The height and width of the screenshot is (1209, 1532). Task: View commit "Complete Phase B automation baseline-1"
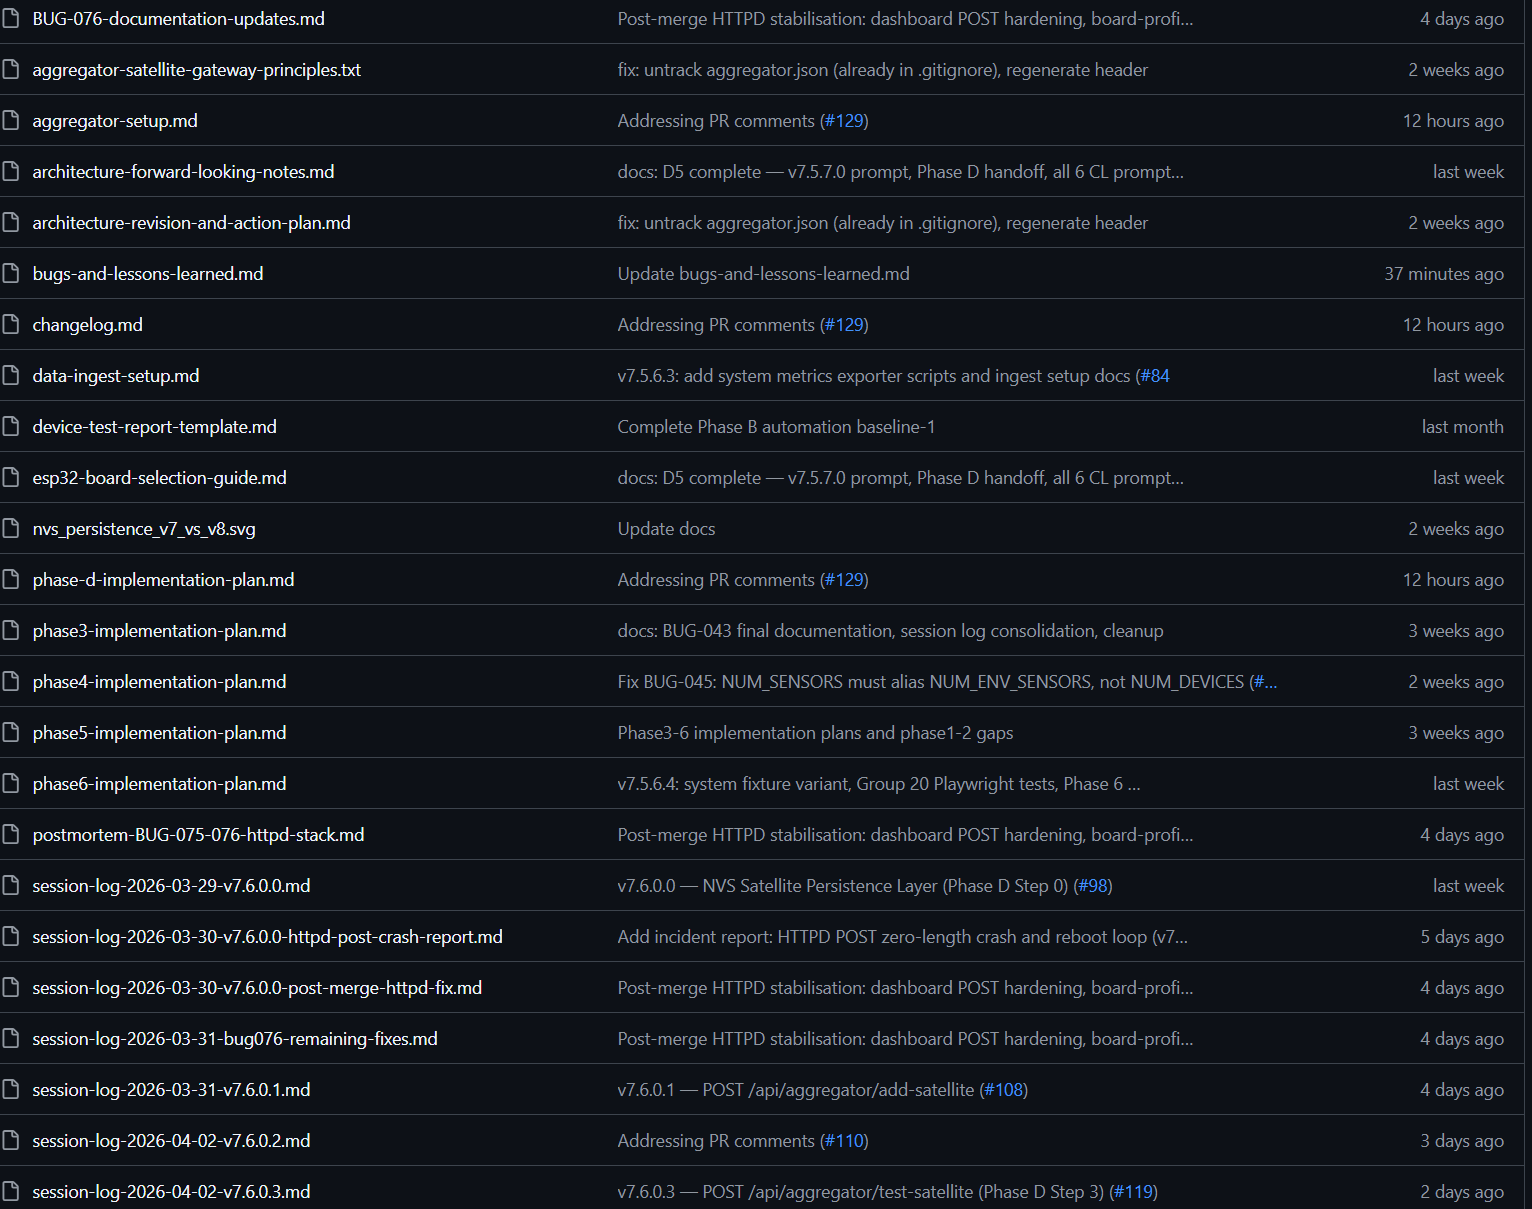(776, 427)
